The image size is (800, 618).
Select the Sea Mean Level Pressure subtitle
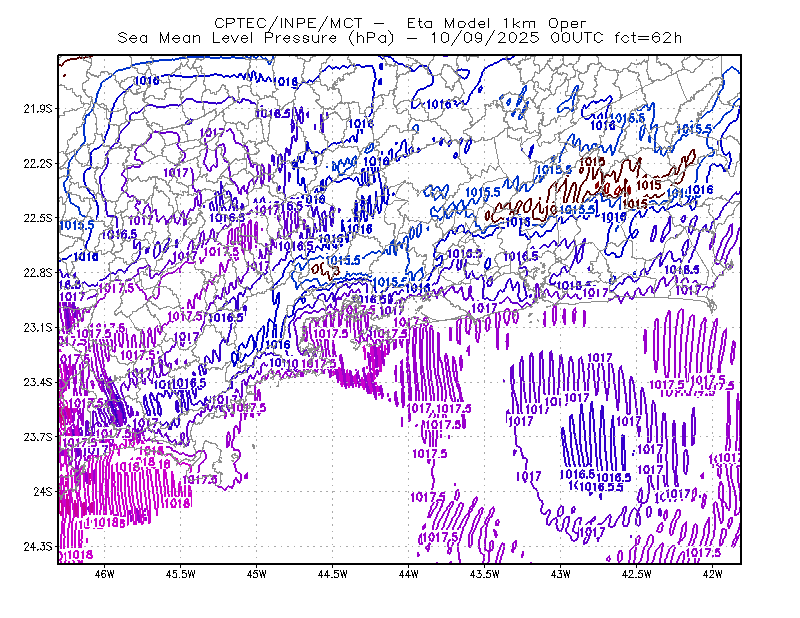coord(400,38)
